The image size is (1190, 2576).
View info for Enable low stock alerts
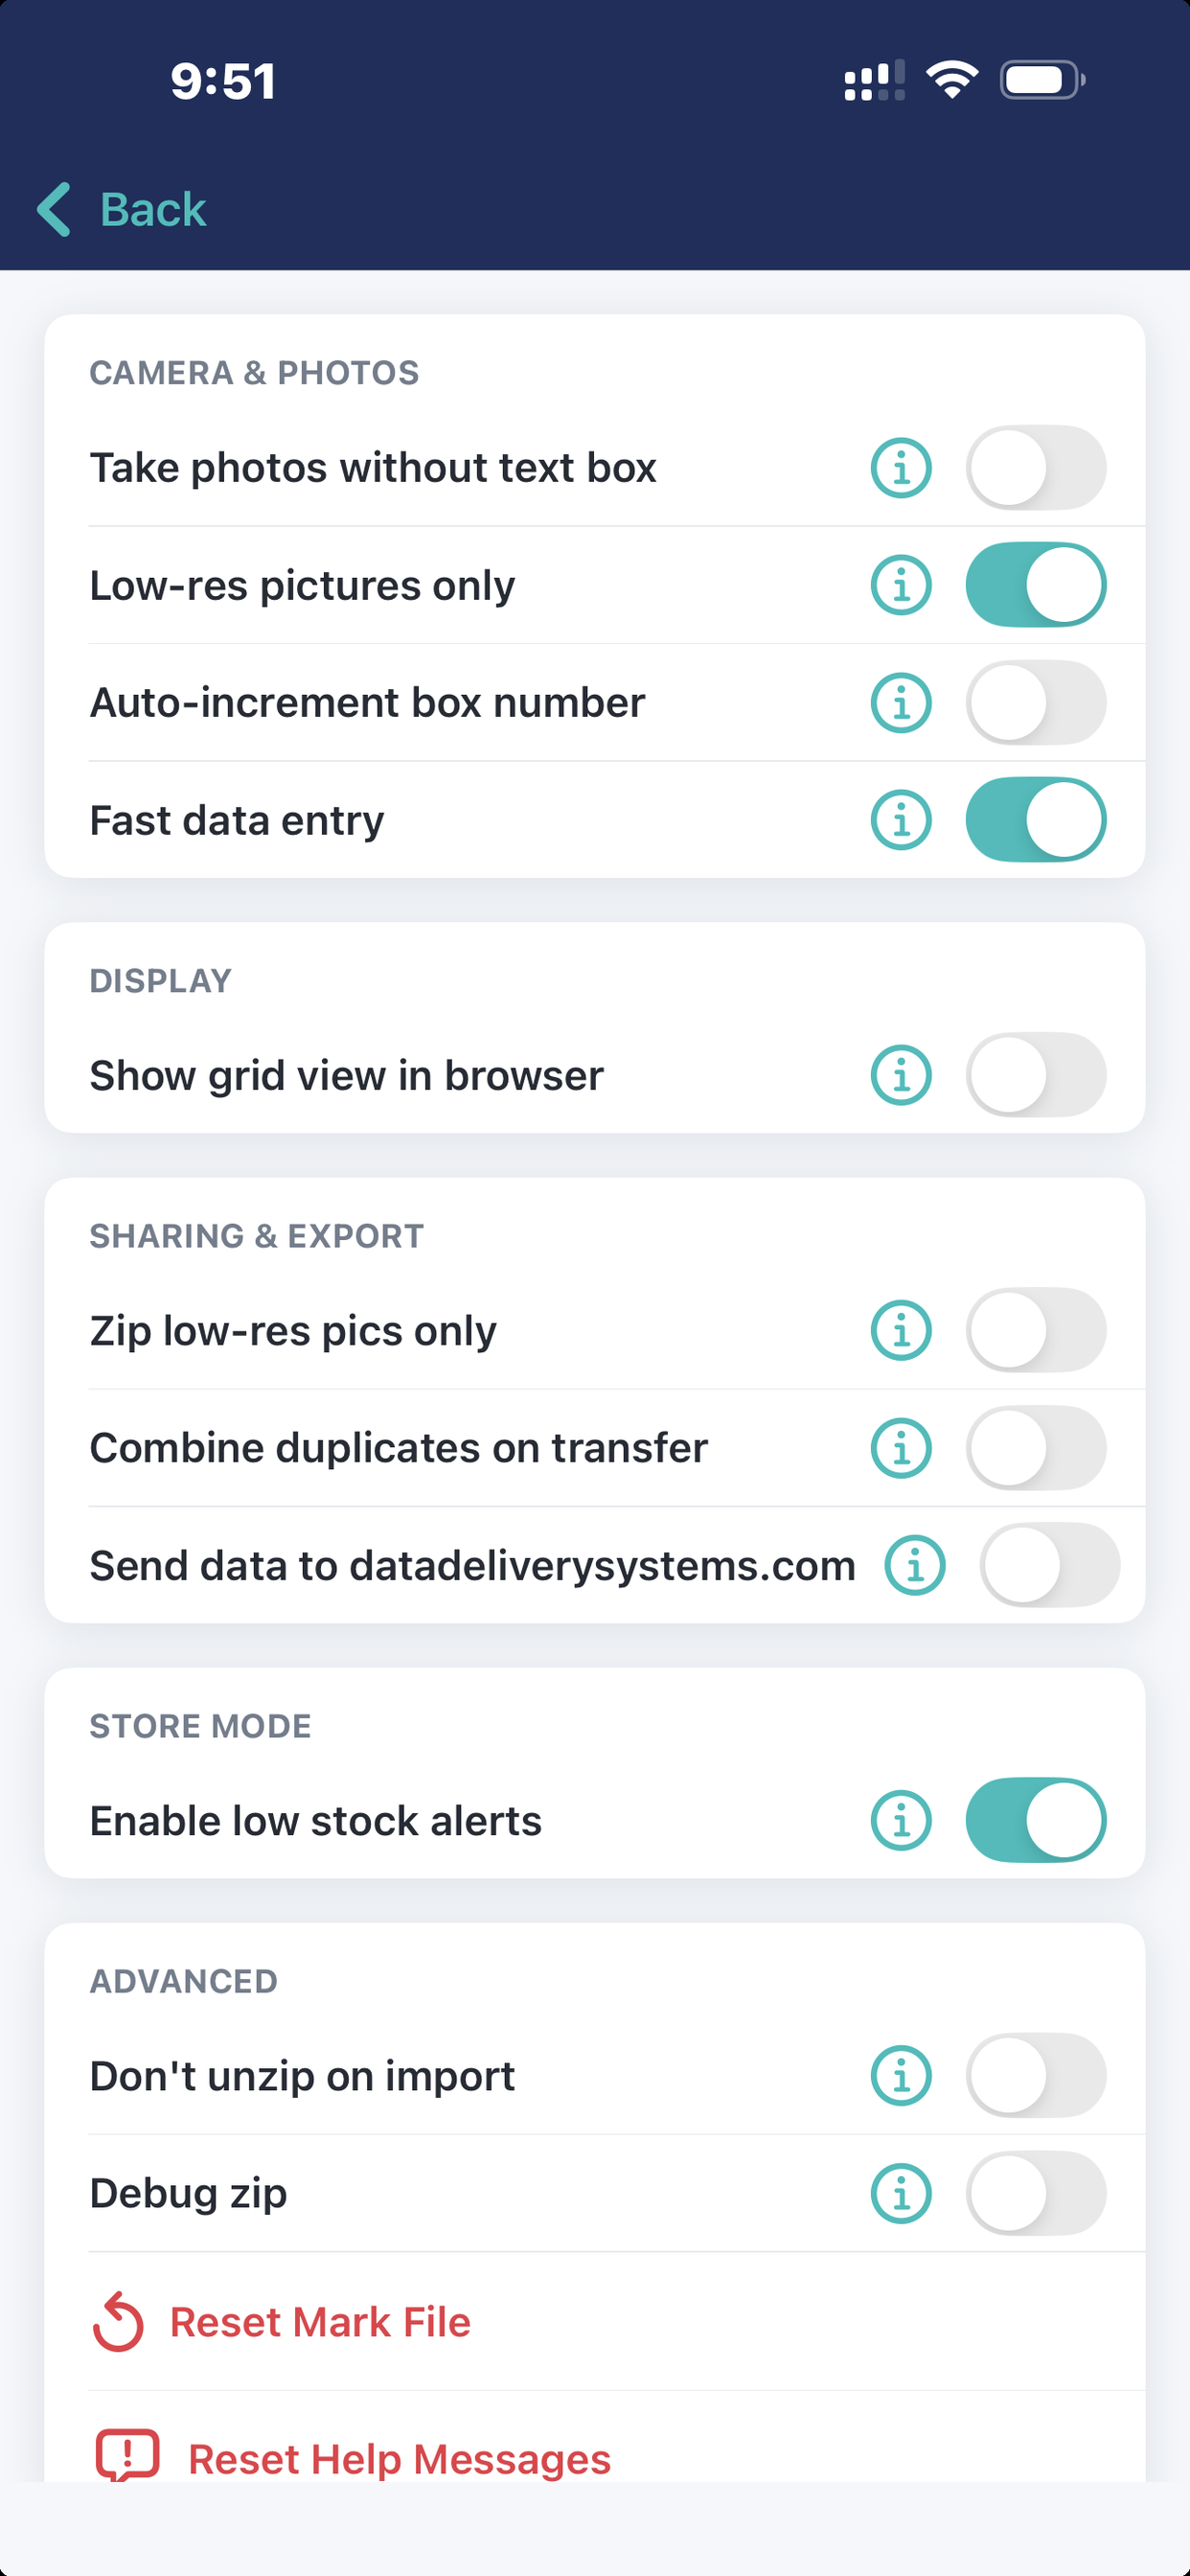(901, 1820)
